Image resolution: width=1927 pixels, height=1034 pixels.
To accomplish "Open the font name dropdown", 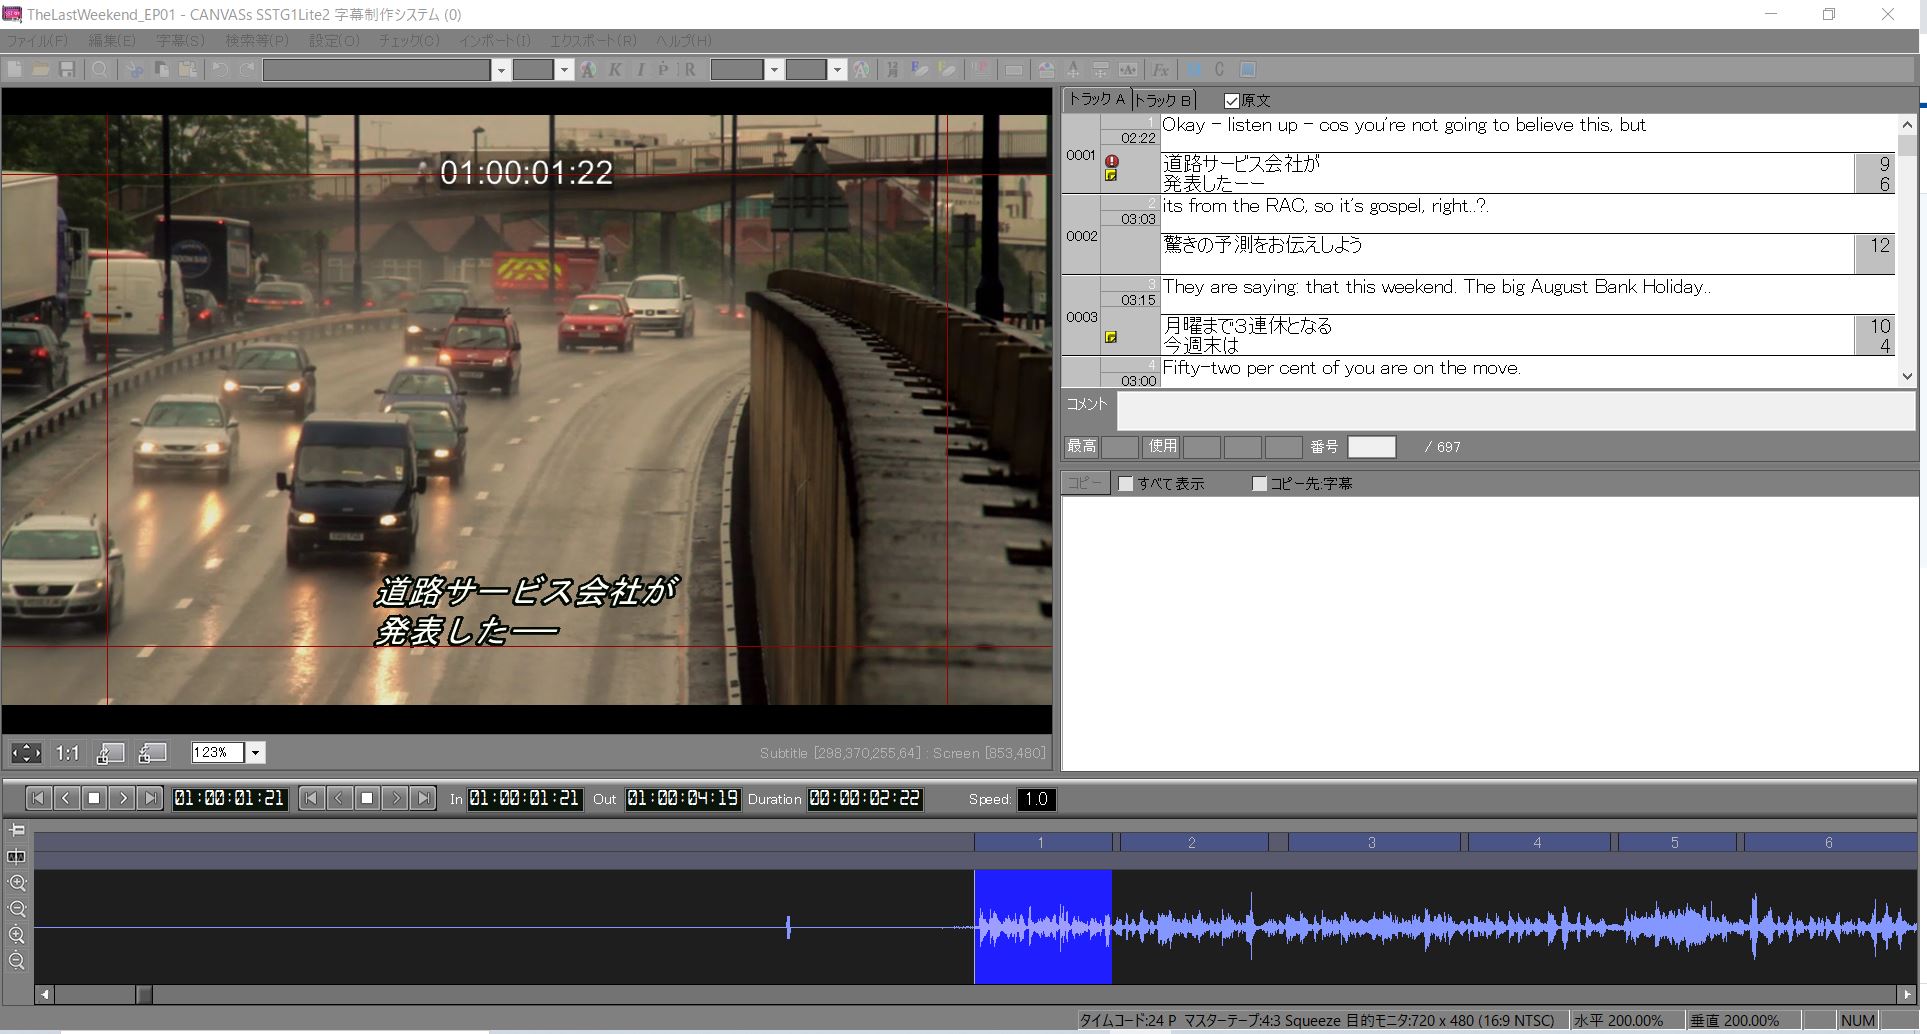I will pyautogui.click(x=501, y=70).
